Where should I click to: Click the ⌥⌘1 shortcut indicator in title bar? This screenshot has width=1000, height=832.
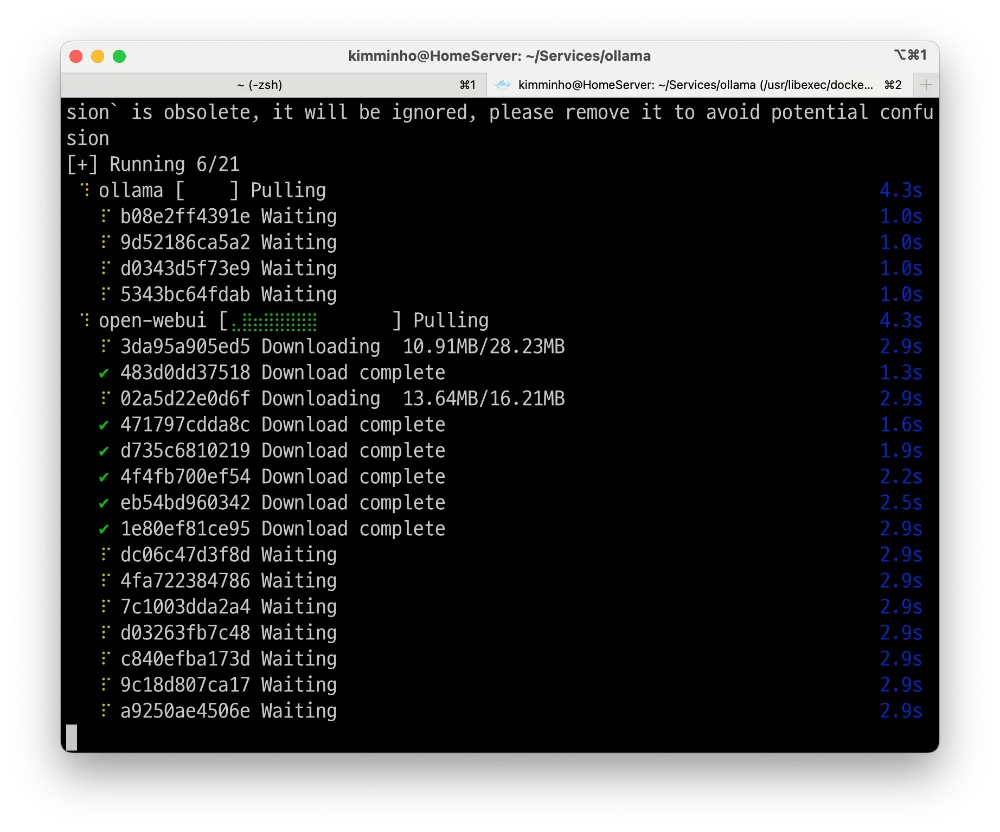pos(910,55)
